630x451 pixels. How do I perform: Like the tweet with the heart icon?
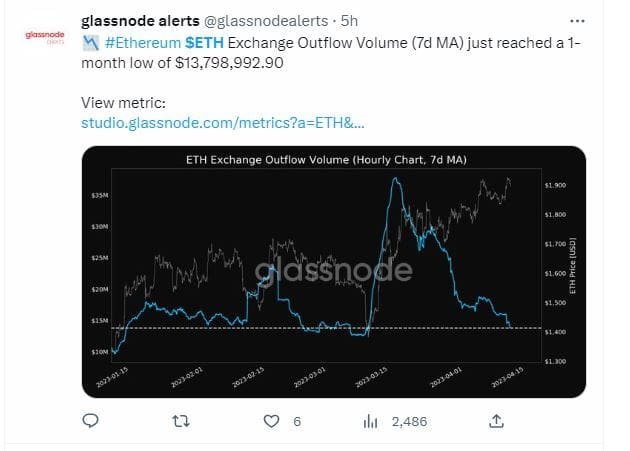[x=271, y=422]
